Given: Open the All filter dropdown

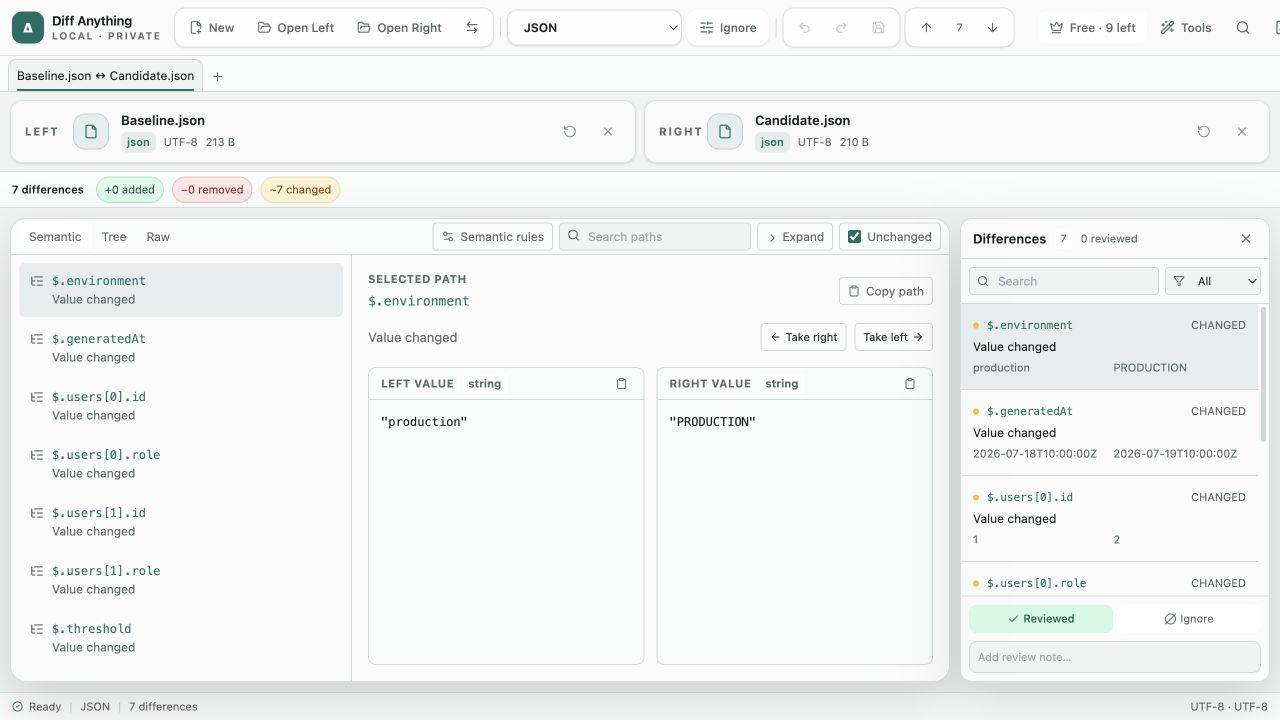Looking at the screenshot, I should pos(1213,281).
